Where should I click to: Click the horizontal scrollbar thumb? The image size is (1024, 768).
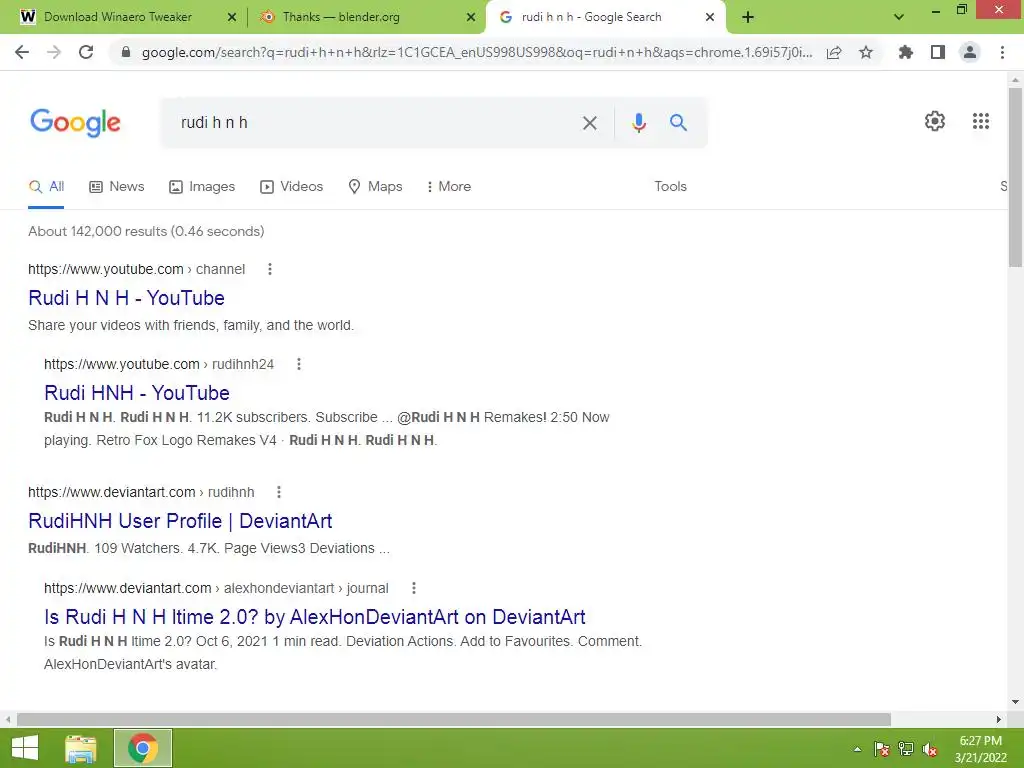click(454, 719)
